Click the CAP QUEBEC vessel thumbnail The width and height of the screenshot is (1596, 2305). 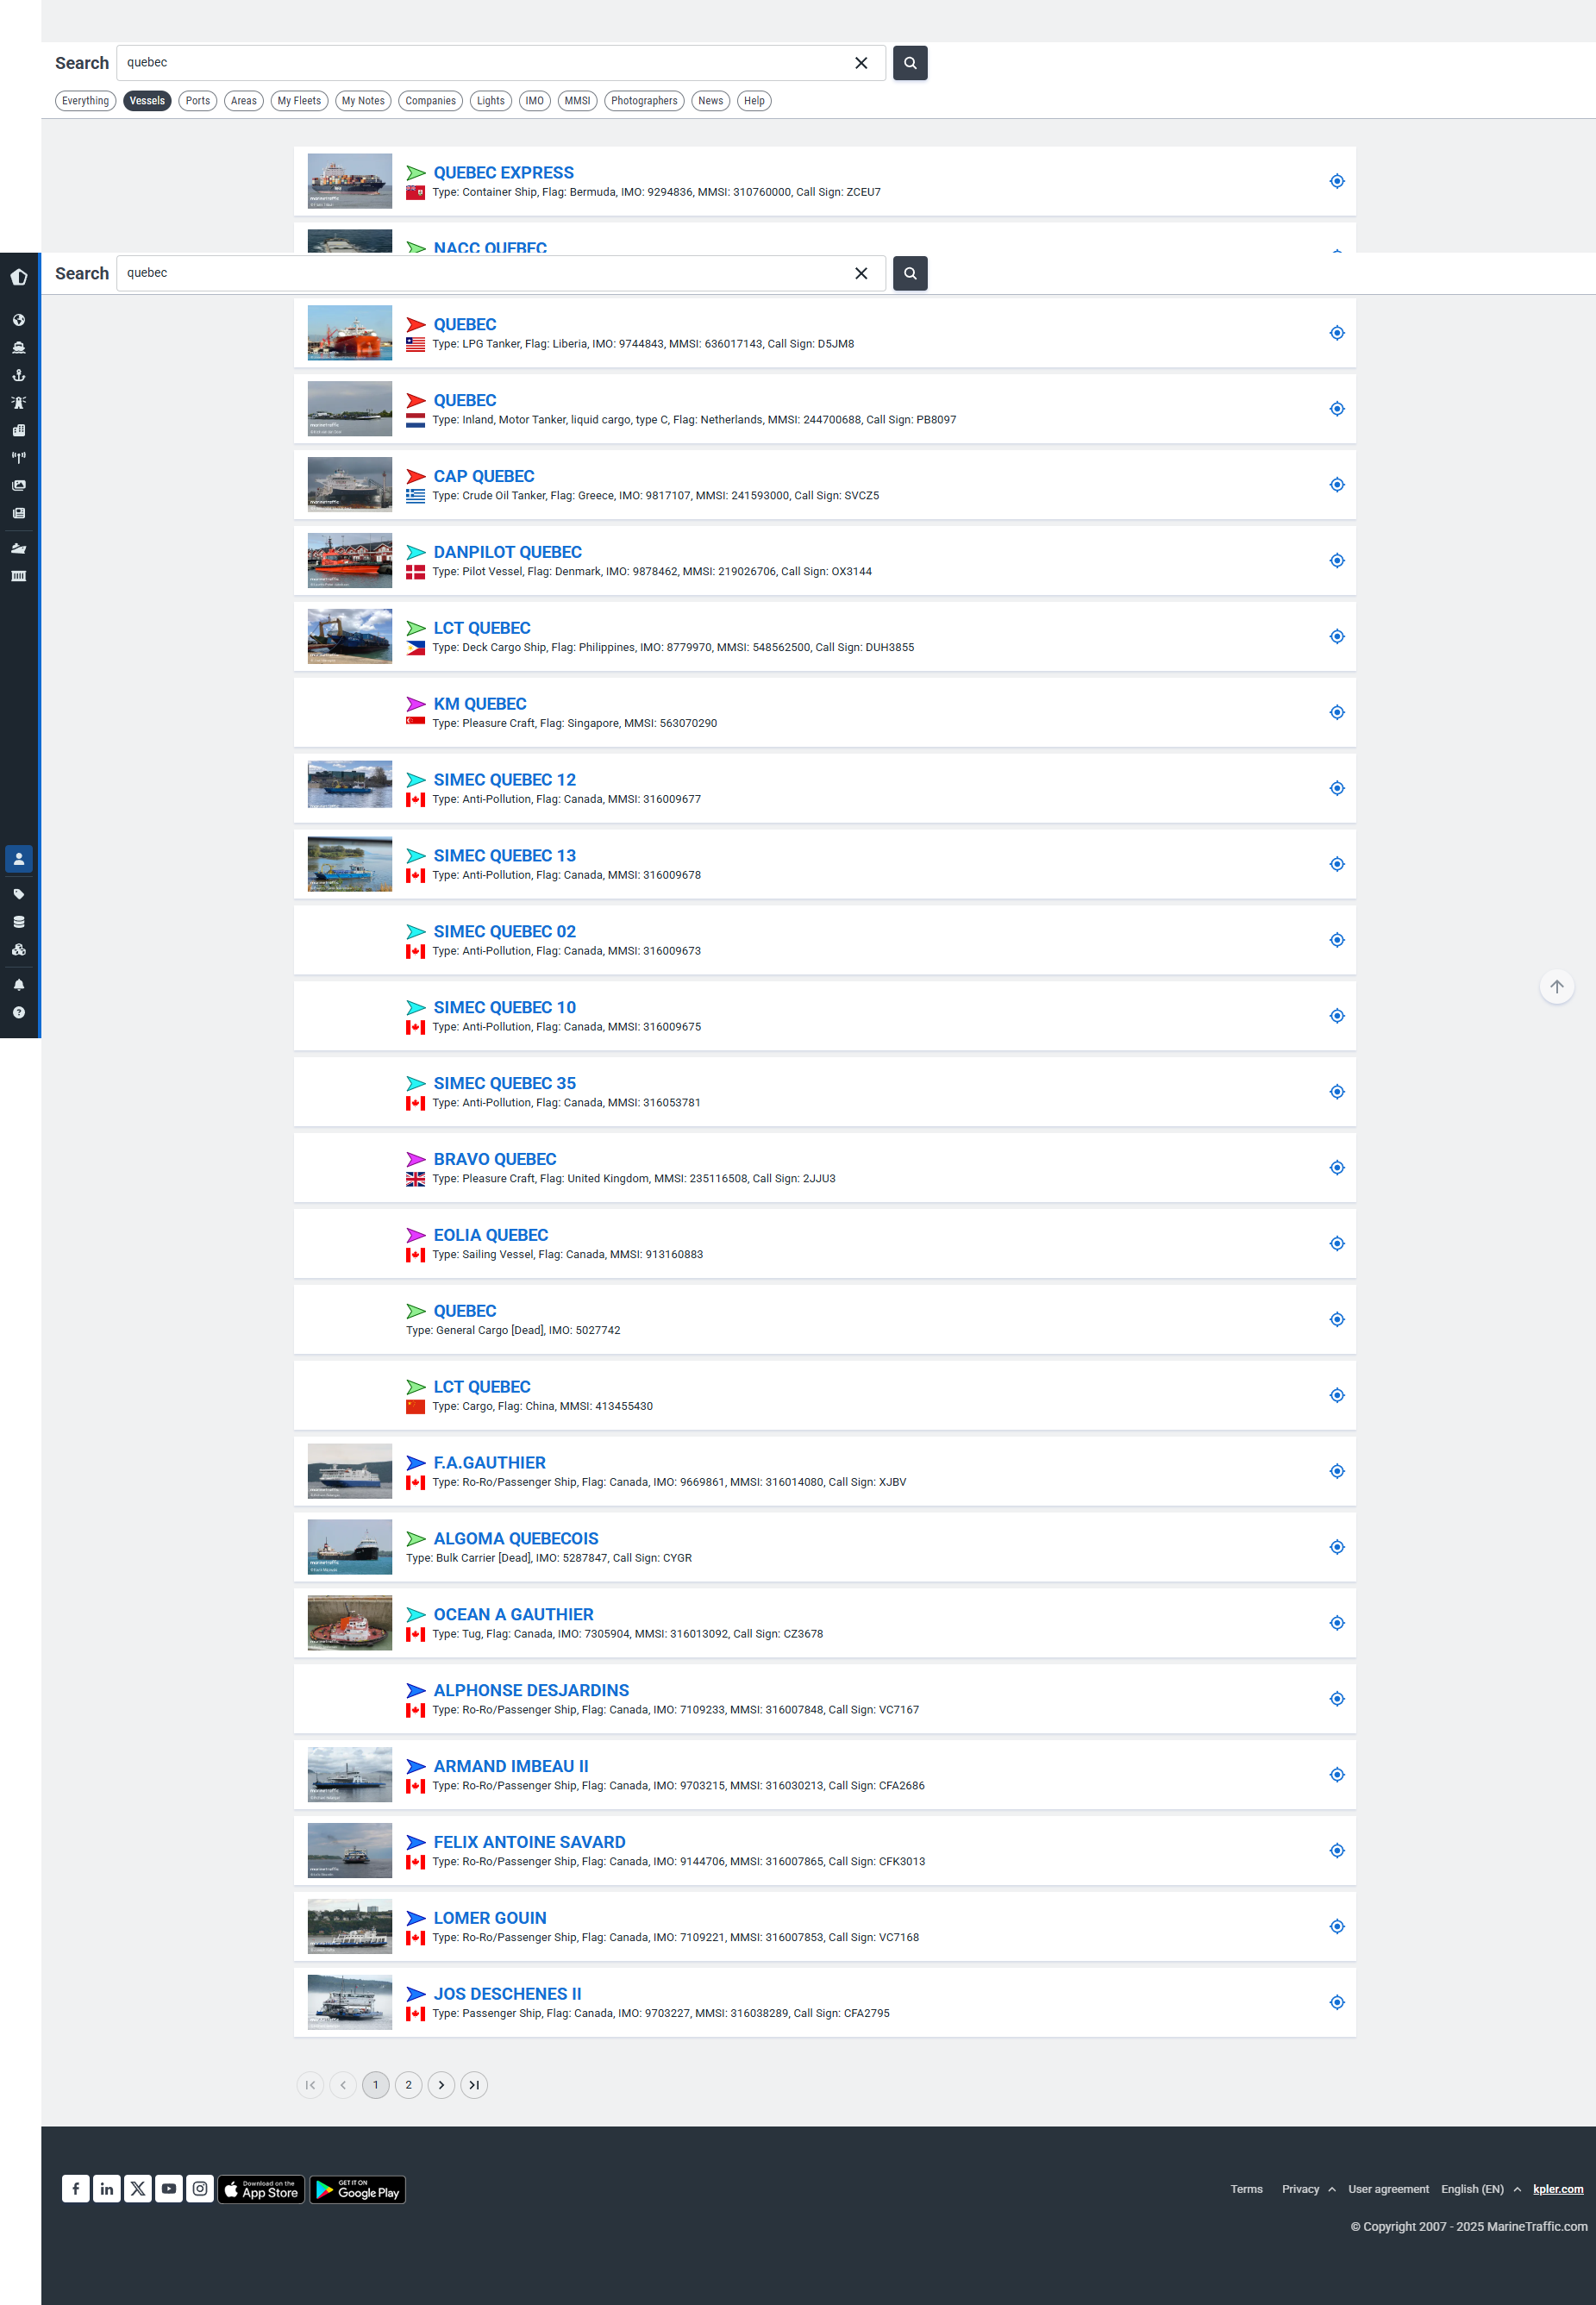(350, 485)
